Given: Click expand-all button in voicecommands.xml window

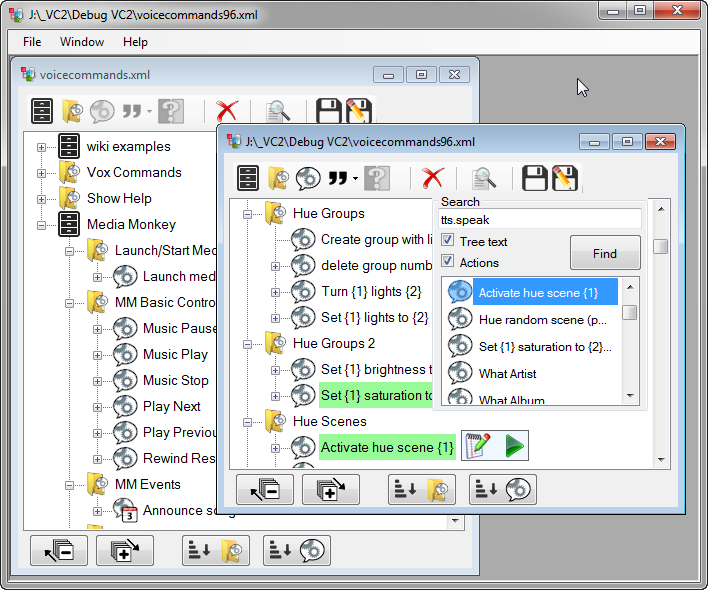Looking at the screenshot, I should [x=125, y=550].
